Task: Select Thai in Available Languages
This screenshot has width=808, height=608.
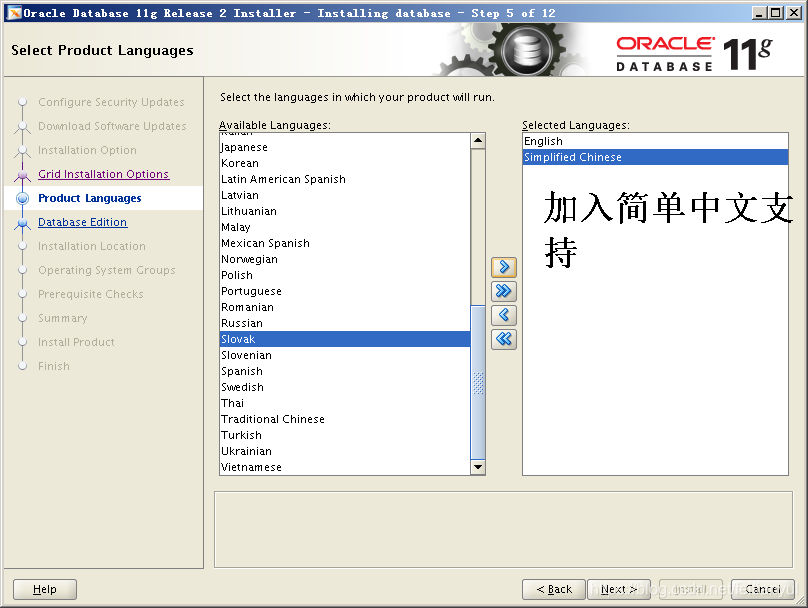Action: 345,403
